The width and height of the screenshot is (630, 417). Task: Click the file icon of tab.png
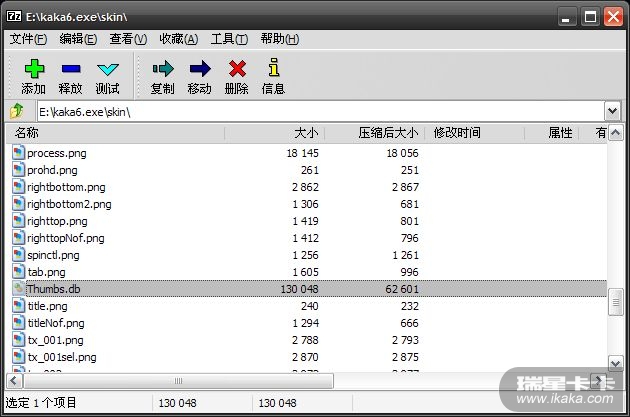click(x=18, y=272)
